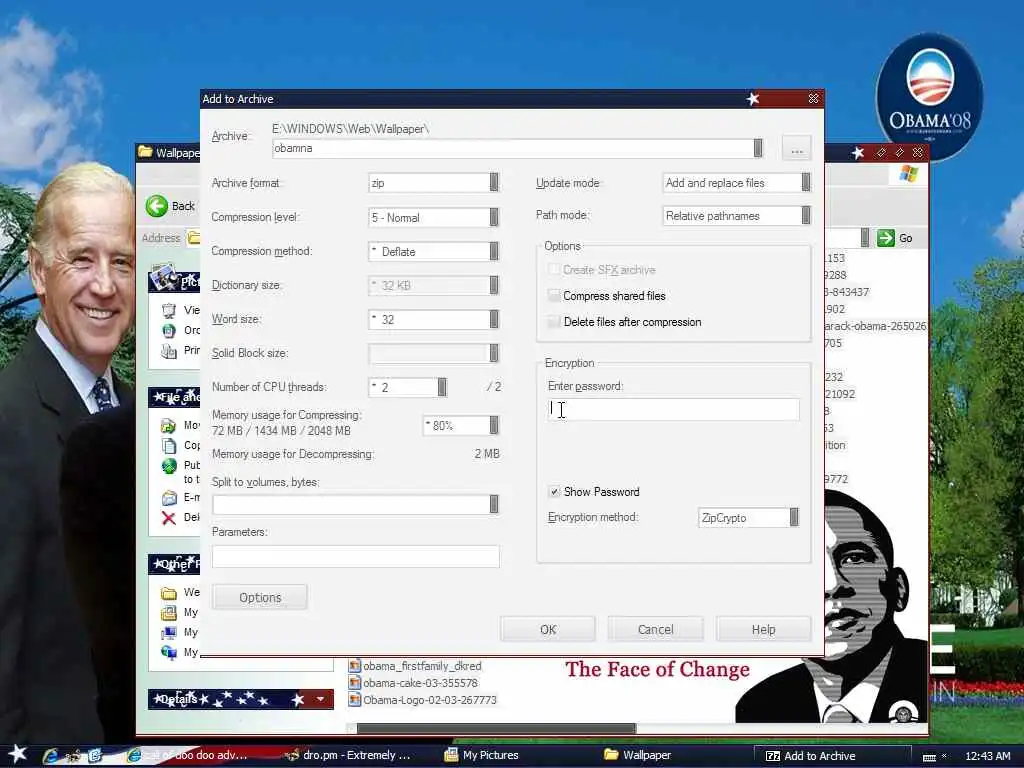The image size is (1024, 768).
Task: Switch to the doo doo adv taskbar item
Action: 196,756
